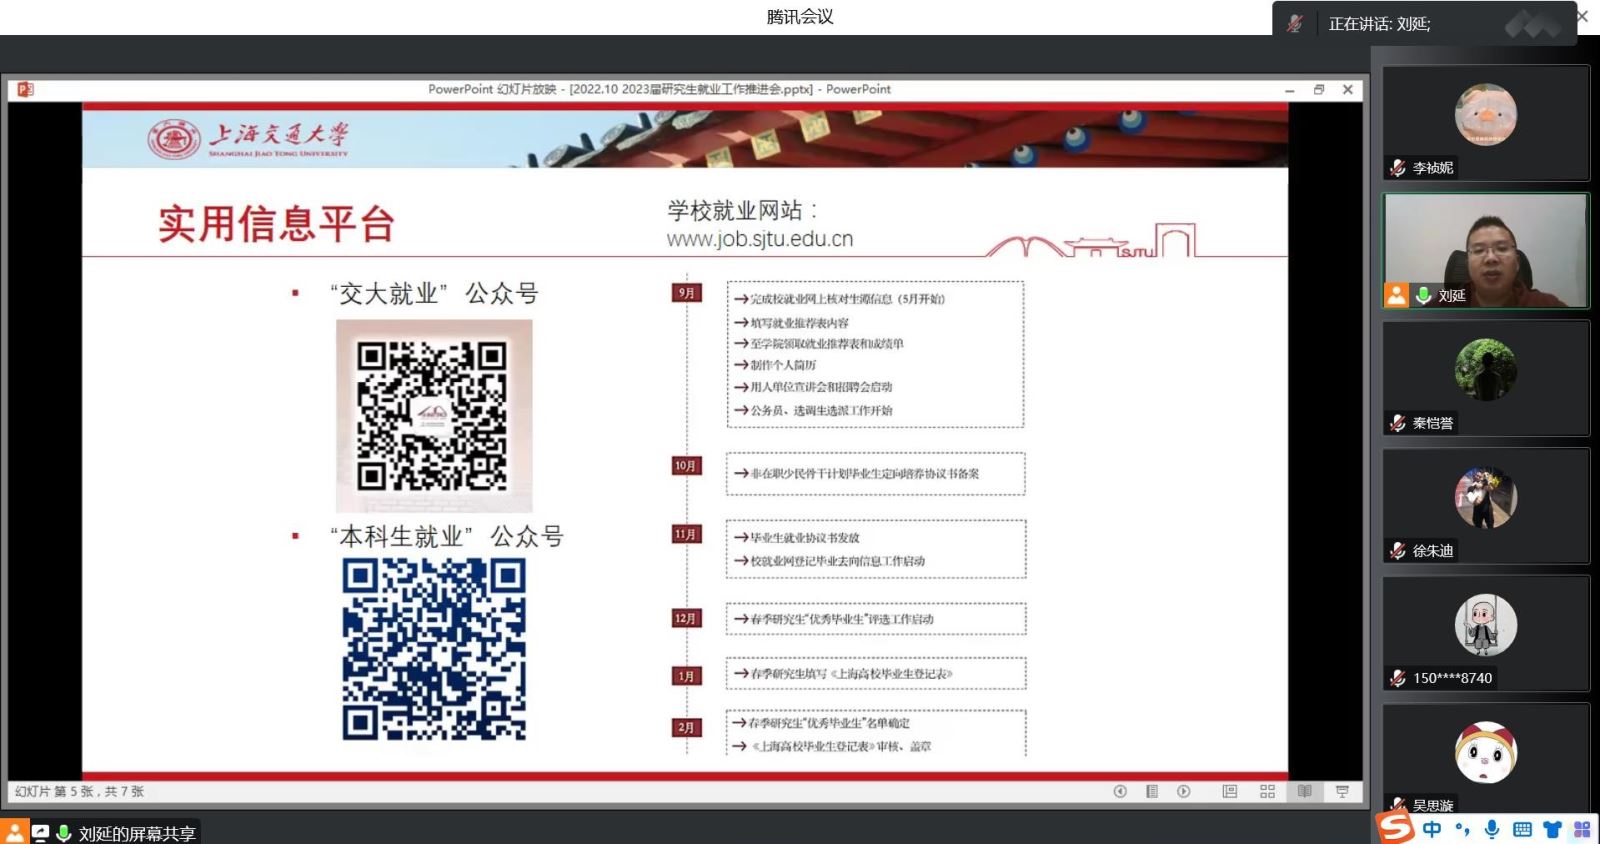The width and height of the screenshot is (1600, 844).
Task: Select 刘延 participant video tile
Action: point(1485,250)
